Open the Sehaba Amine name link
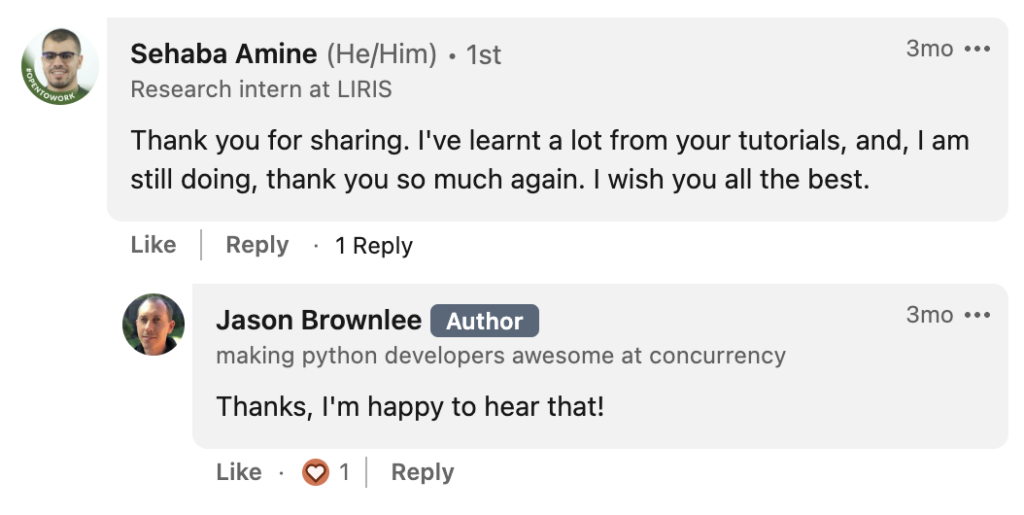 point(223,54)
